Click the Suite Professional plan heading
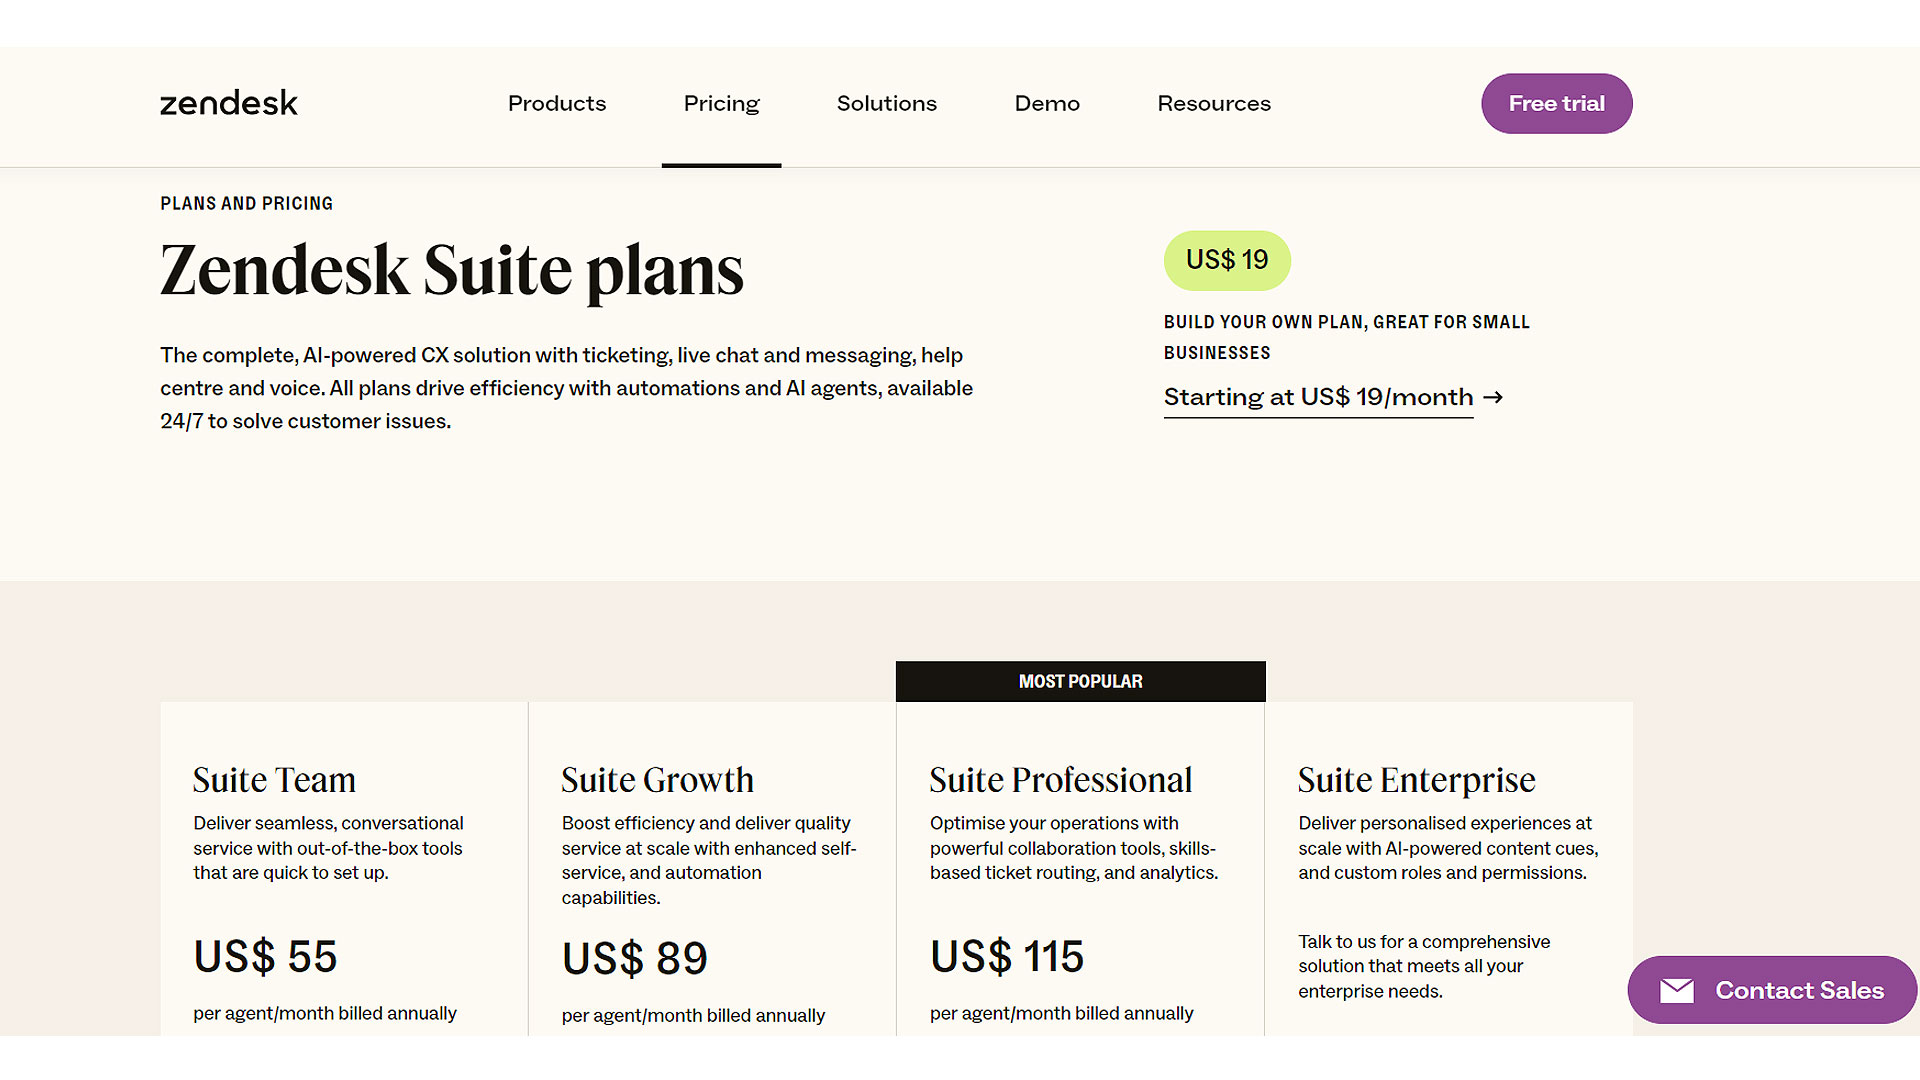1920x1080 pixels. point(1061,780)
